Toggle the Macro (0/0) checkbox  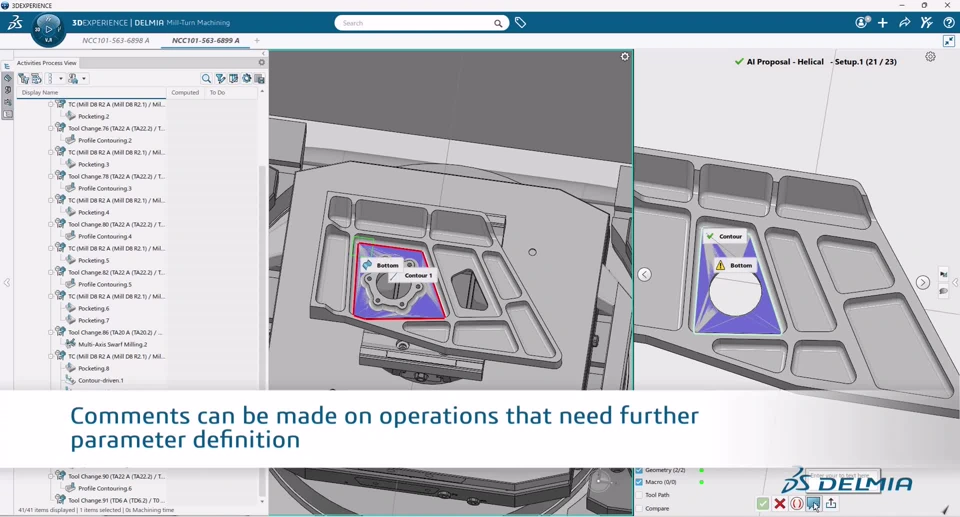(x=639, y=483)
